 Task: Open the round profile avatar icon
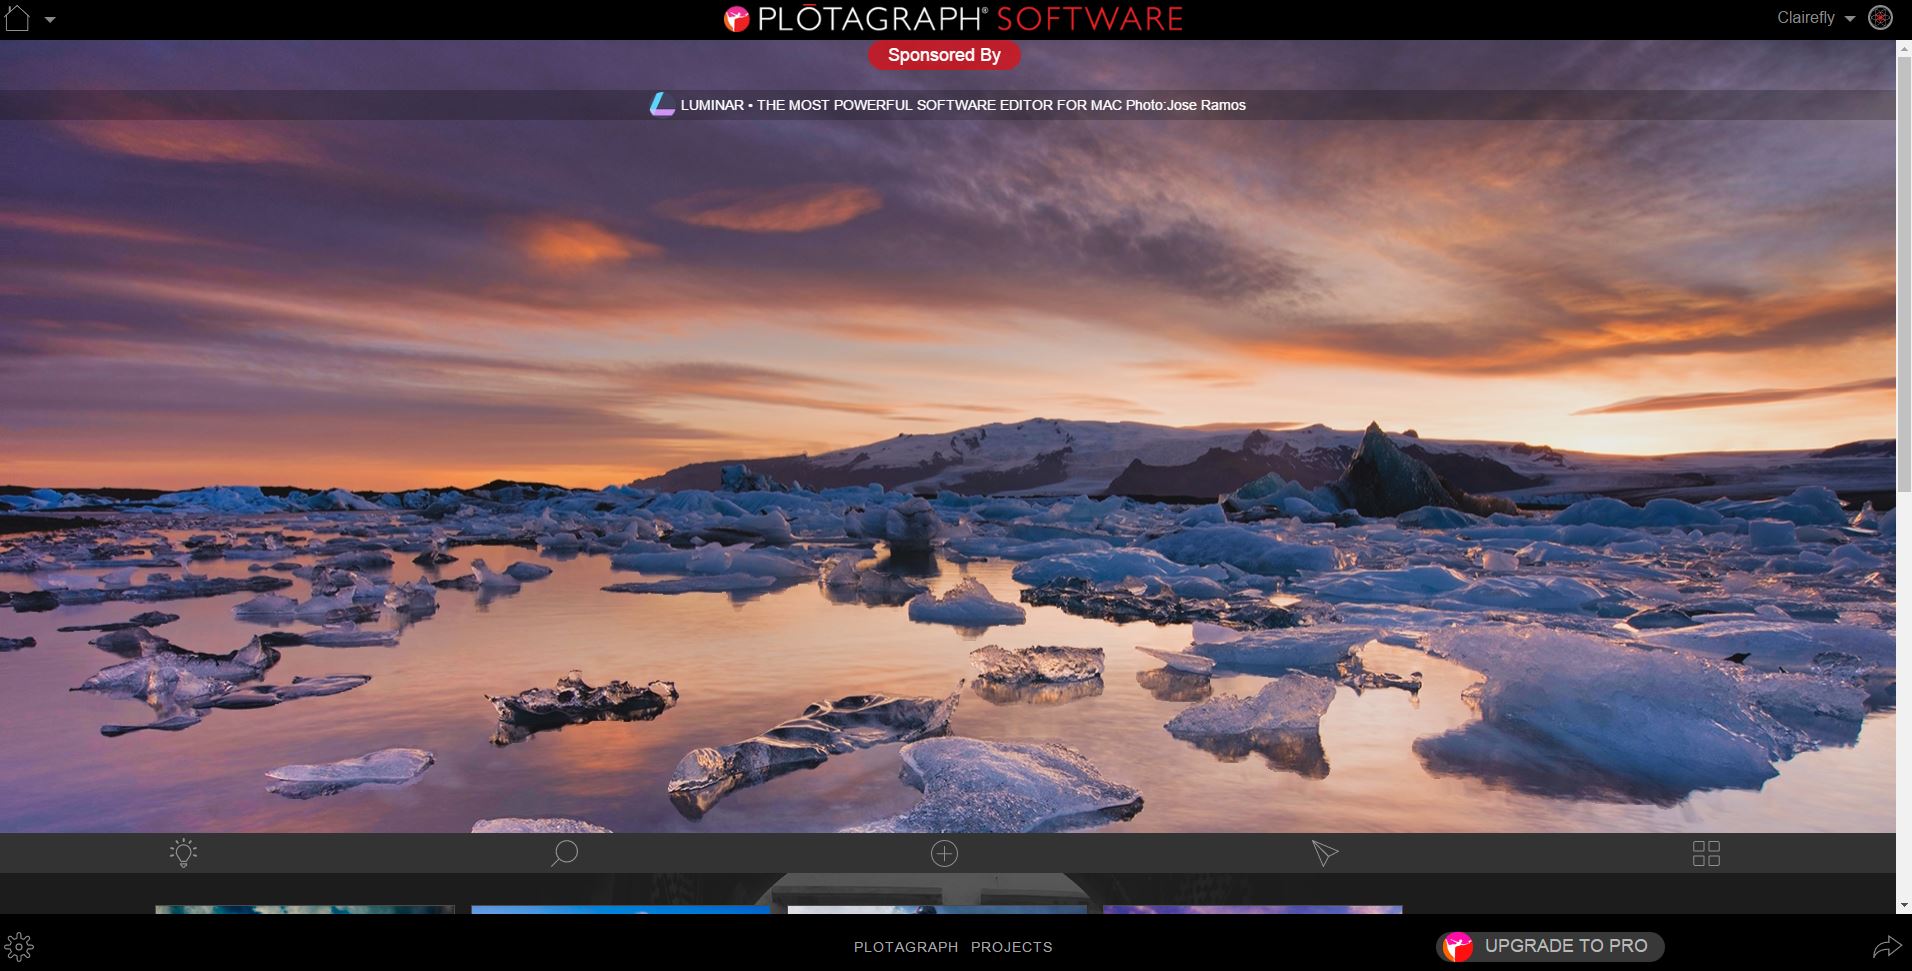(x=1880, y=18)
